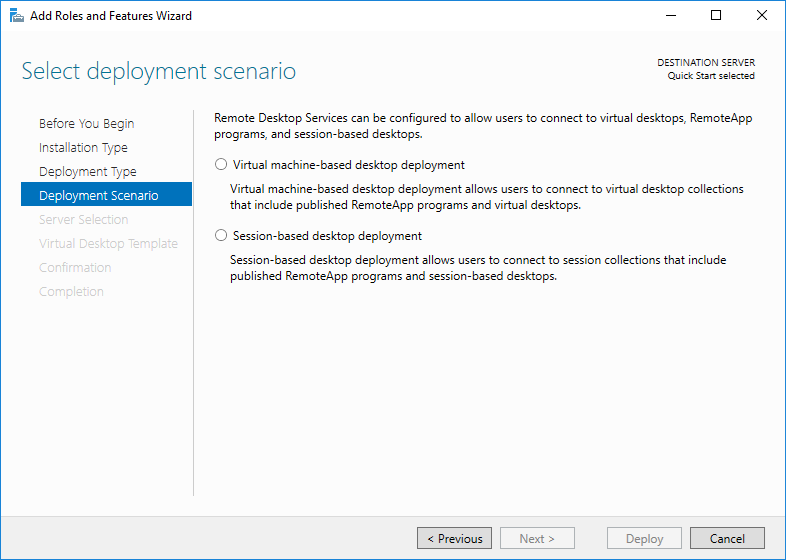786x560 pixels.
Task: Click the disabled Server Selection step
Action: point(84,220)
